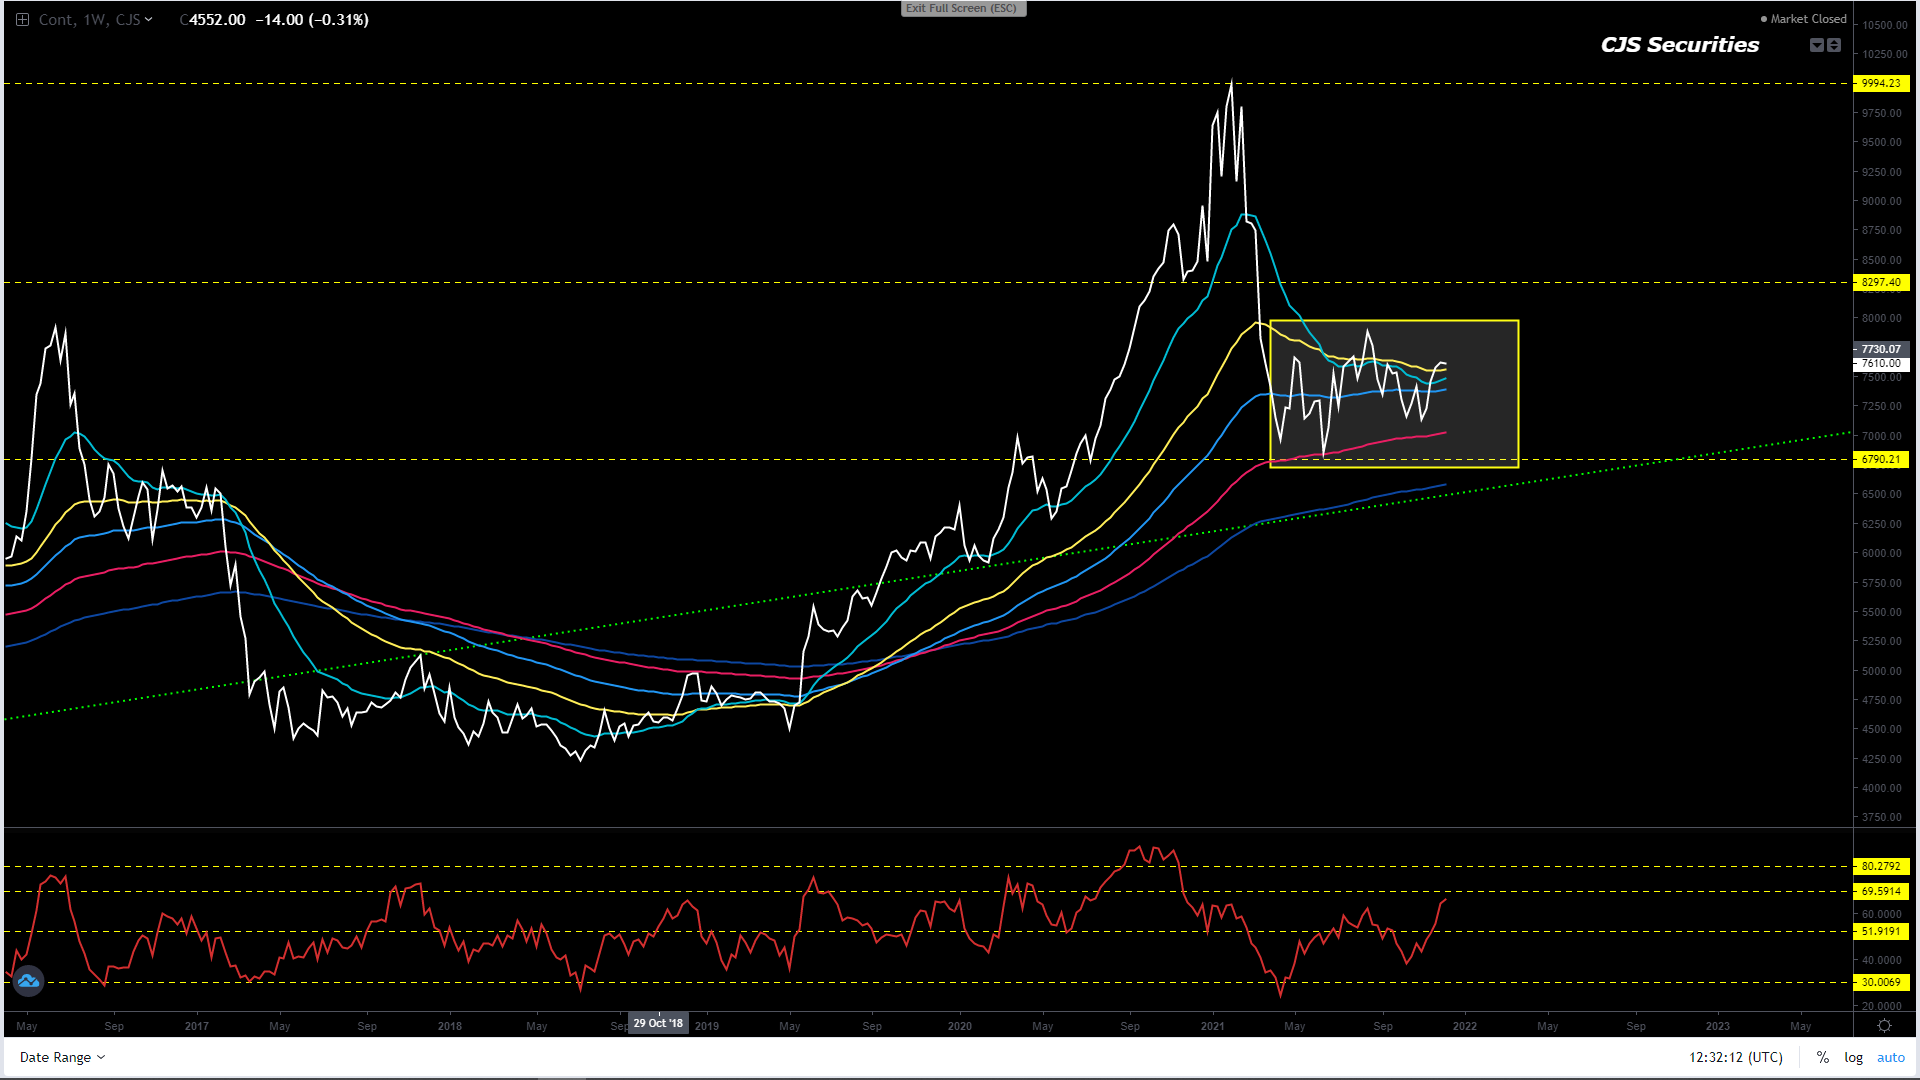Image resolution: width=1920 pixels, height=1080 pixels.
Task: Click the 6790.21 price level label
Action: tap(1881, 460)
